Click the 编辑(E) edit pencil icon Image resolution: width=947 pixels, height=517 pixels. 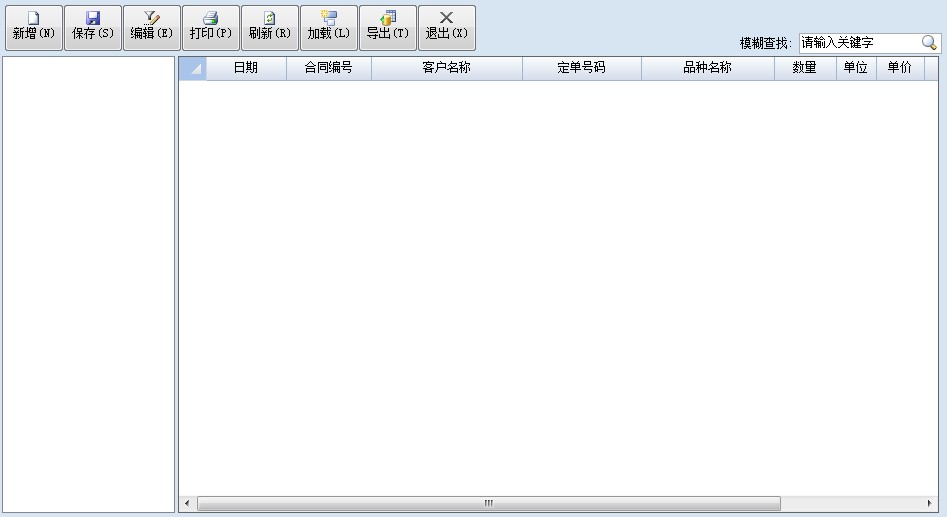point(152,18)
